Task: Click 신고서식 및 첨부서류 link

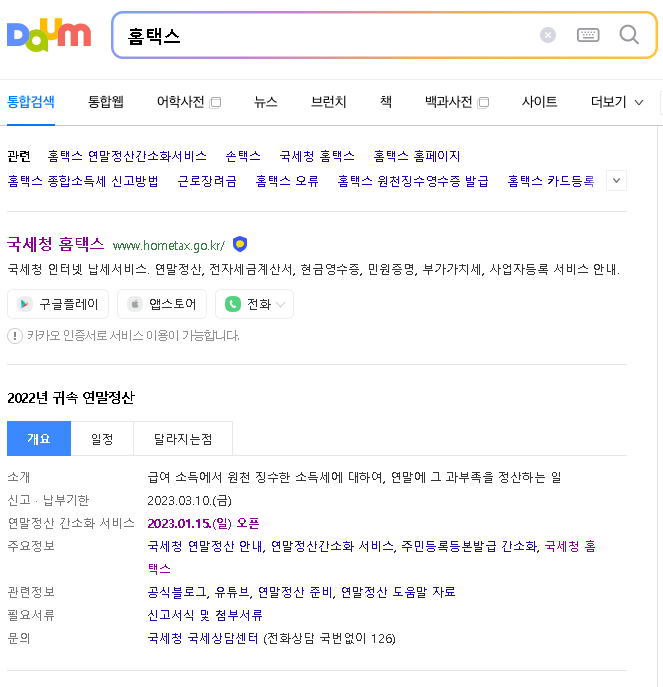Action: (x=205, y=615)
